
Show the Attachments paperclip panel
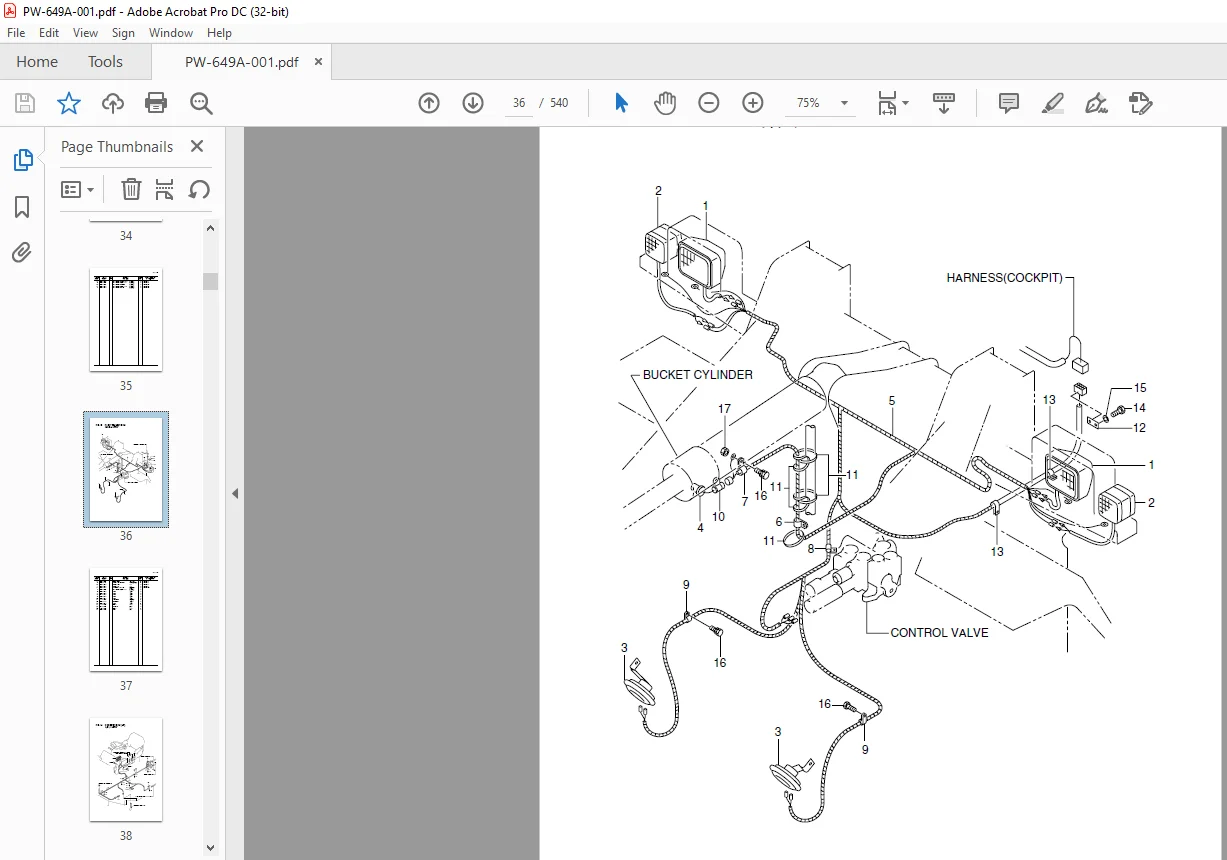(22, 252)
